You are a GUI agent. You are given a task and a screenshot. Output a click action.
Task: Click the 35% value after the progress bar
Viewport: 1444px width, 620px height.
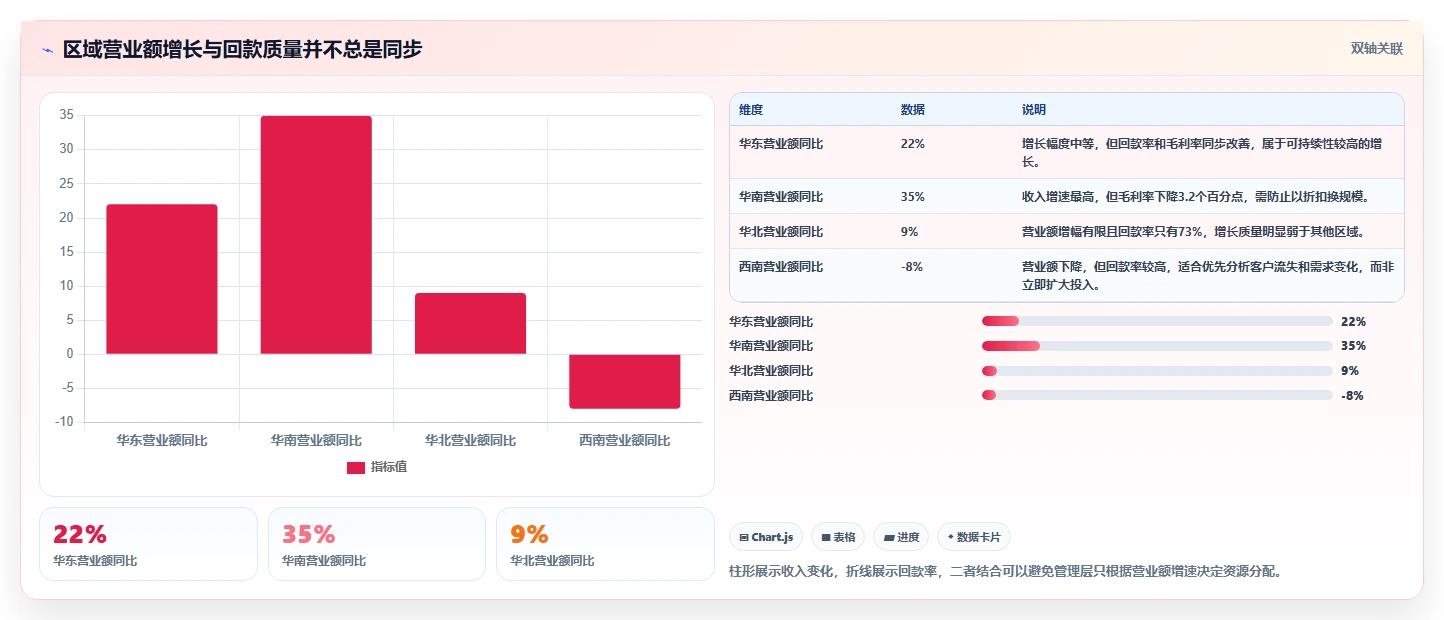click(1353, 346)
